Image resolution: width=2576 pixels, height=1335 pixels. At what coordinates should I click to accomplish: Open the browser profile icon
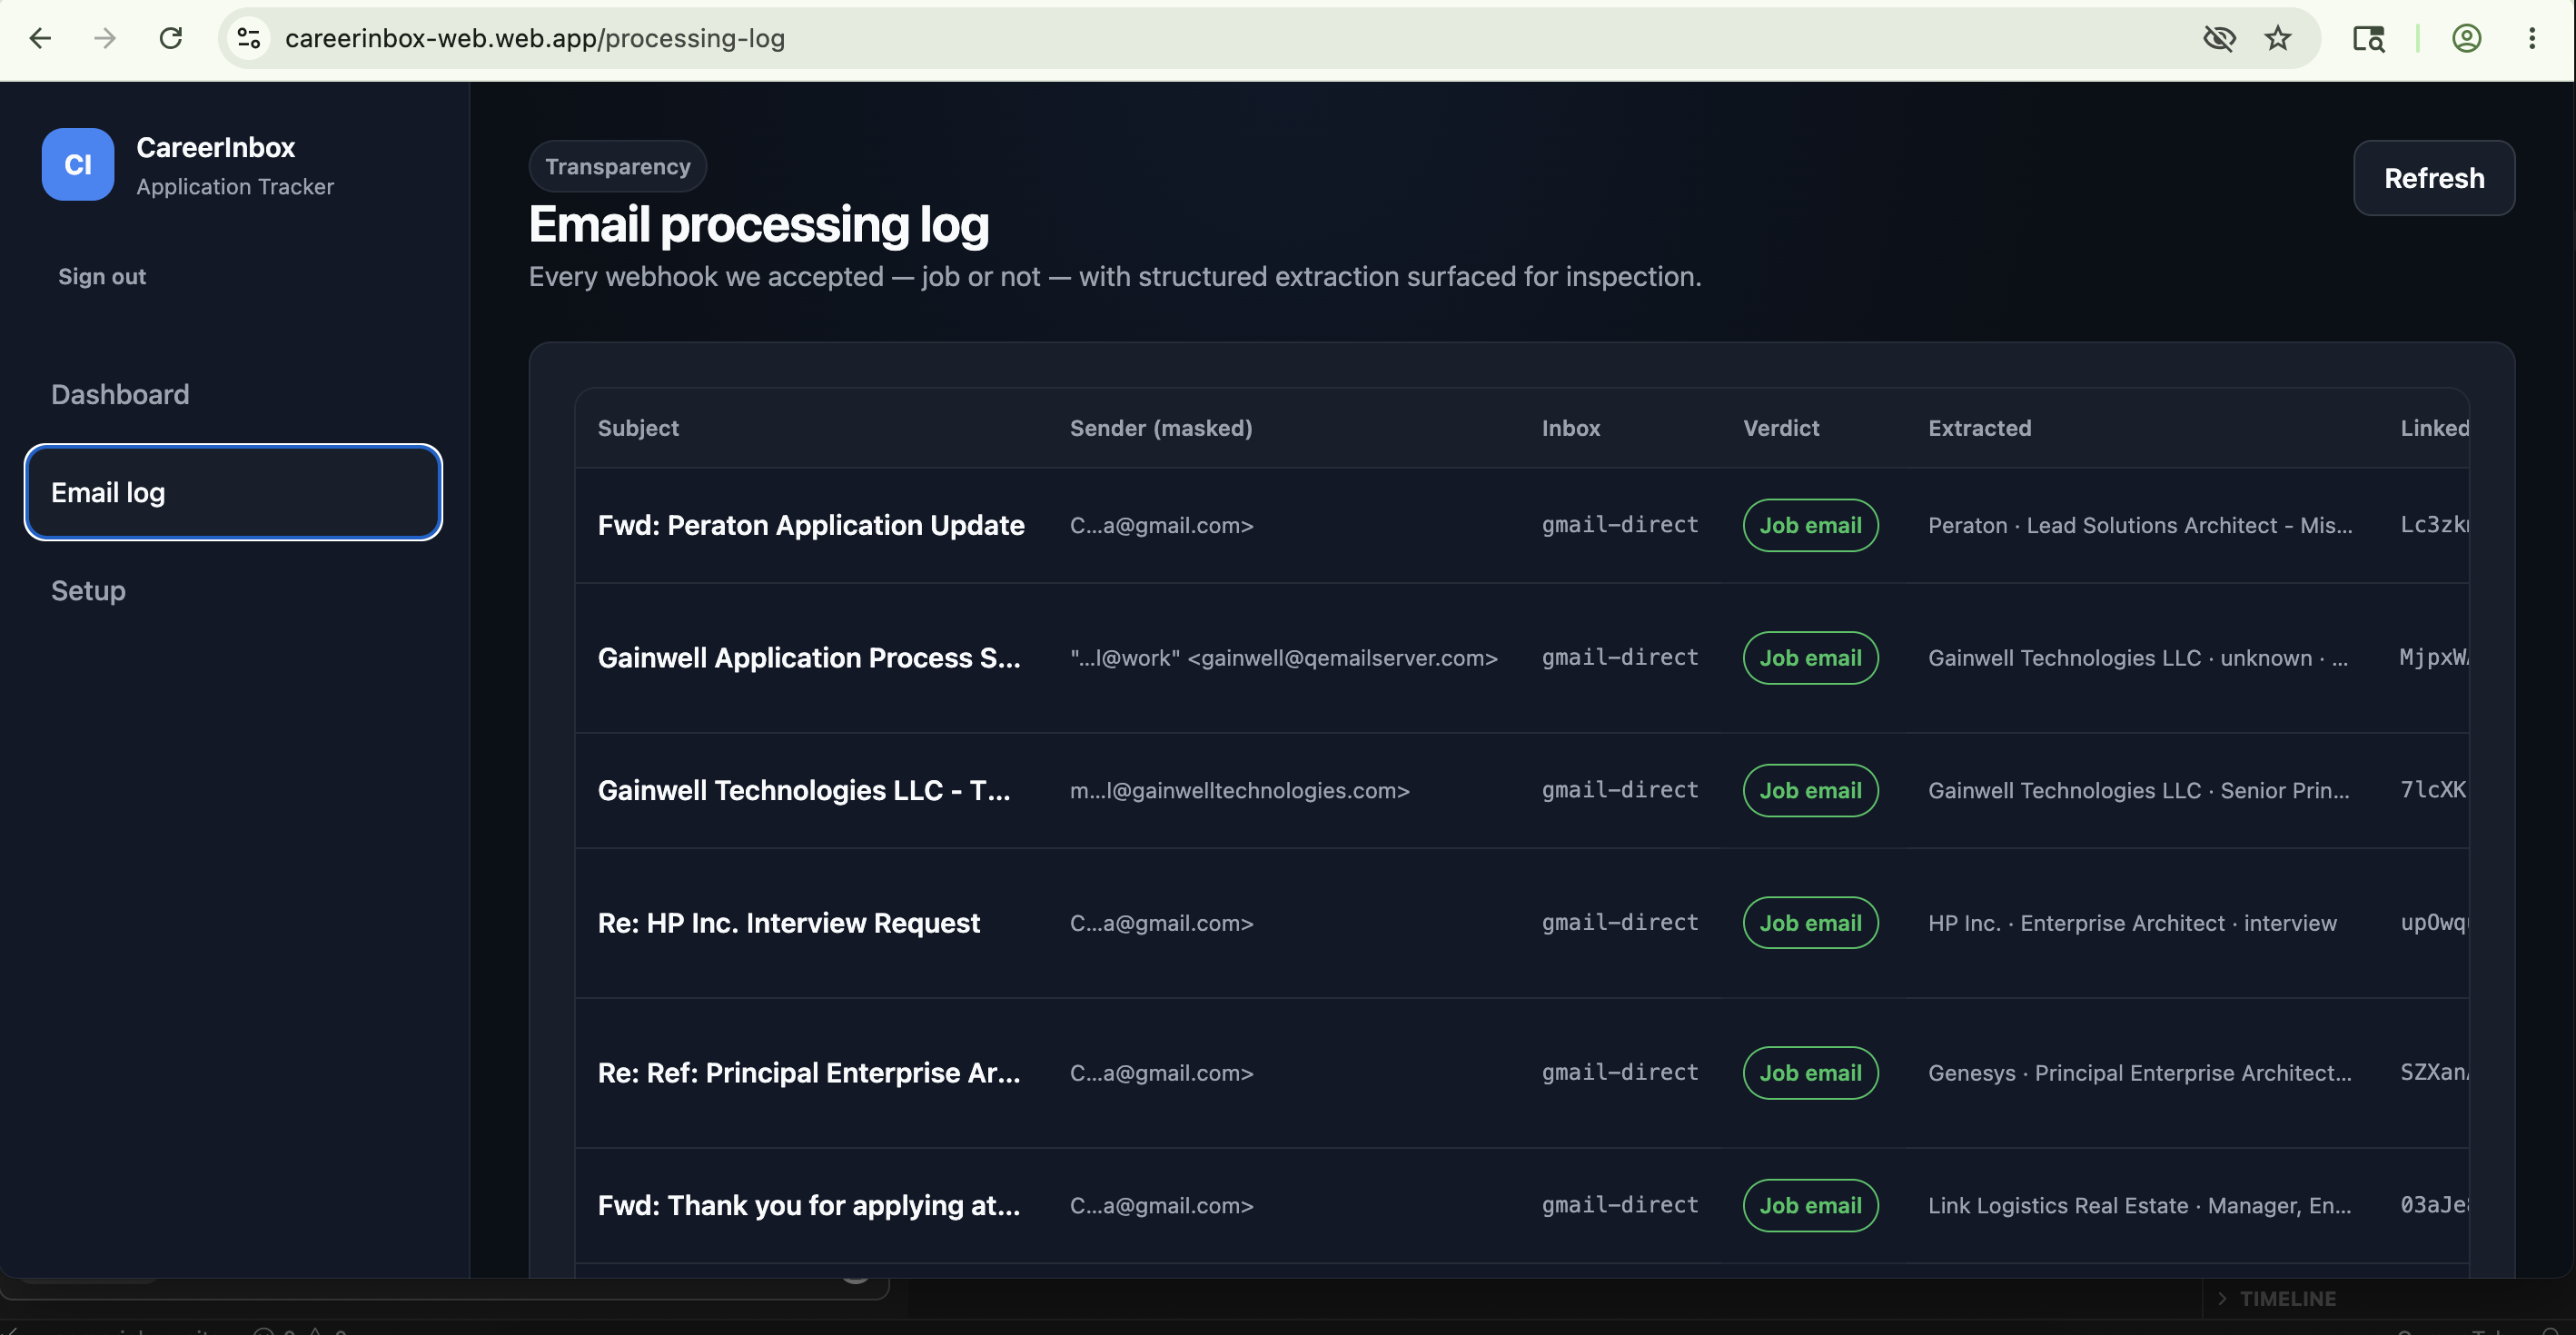[x=2466, y=38]
